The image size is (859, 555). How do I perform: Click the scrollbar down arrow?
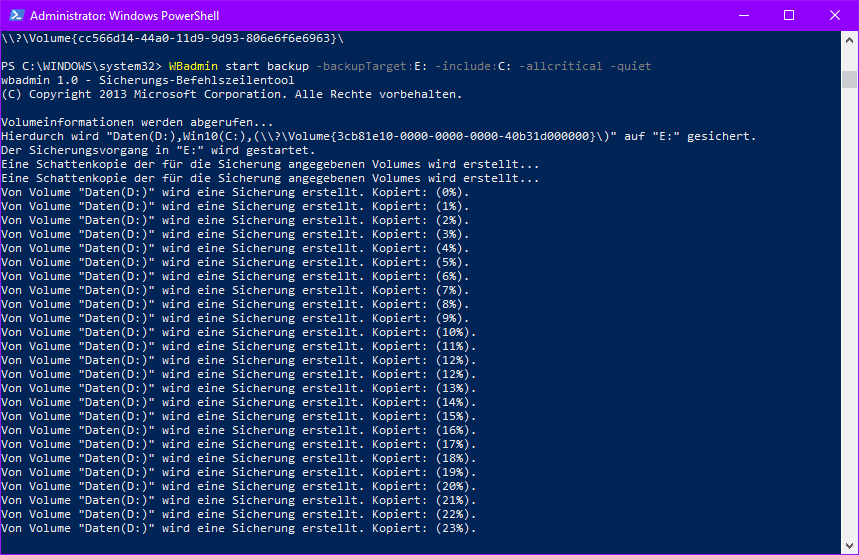(x=849, y=546)
